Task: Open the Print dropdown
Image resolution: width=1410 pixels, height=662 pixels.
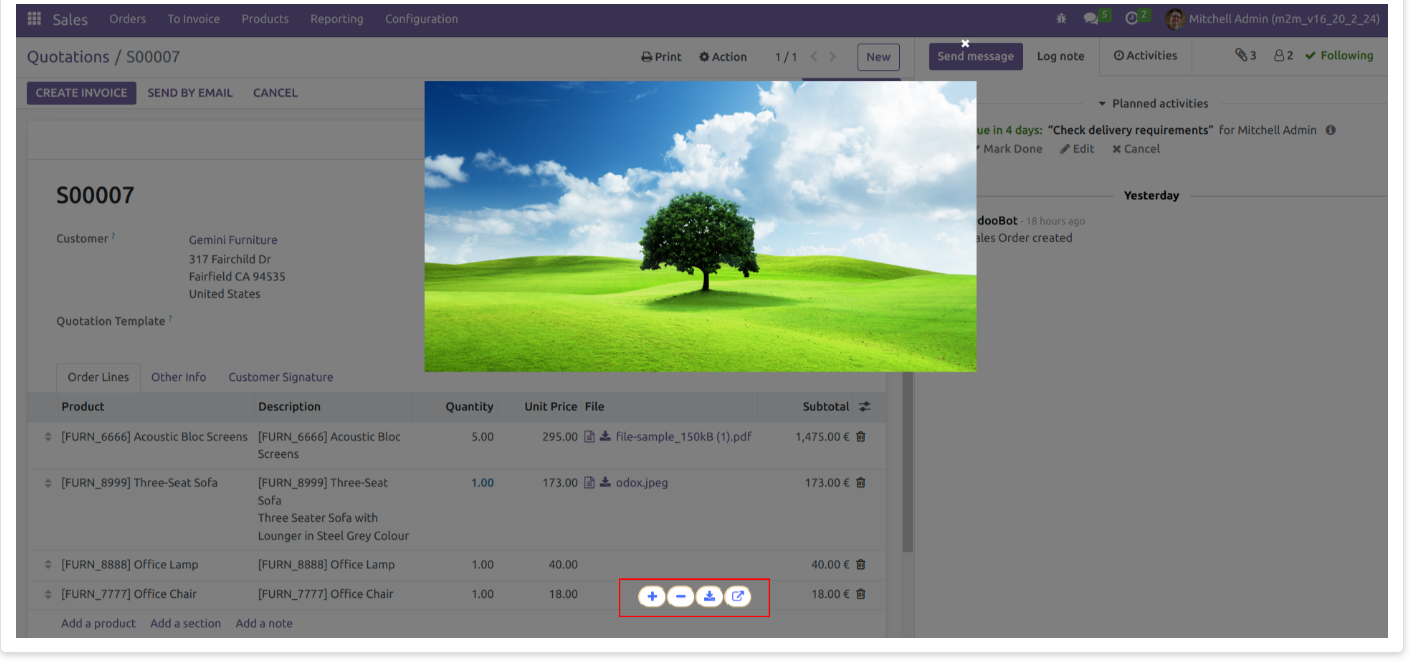Action: (662, 57)
